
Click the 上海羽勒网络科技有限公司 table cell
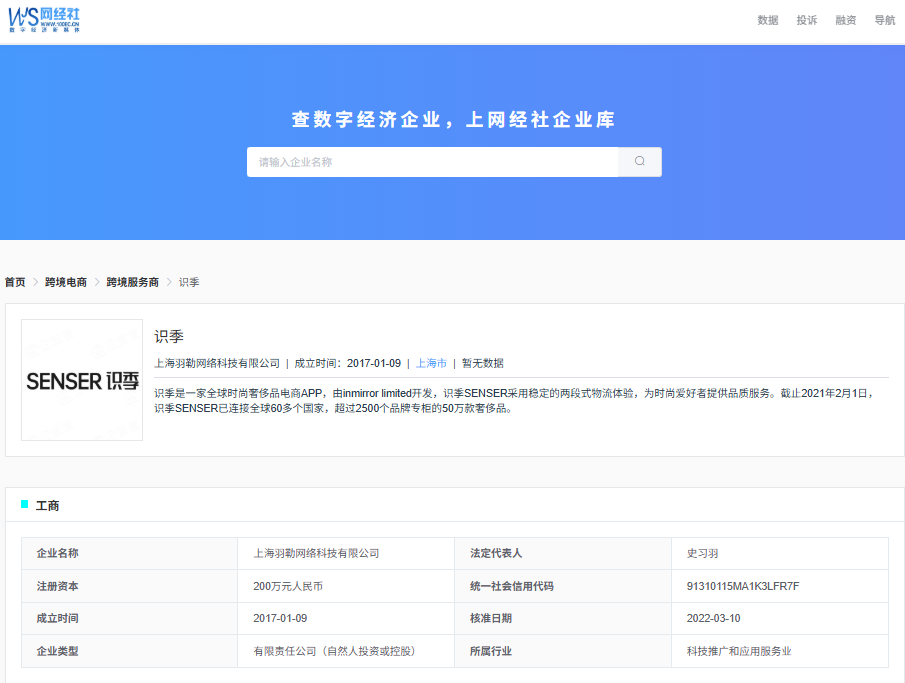346,553
